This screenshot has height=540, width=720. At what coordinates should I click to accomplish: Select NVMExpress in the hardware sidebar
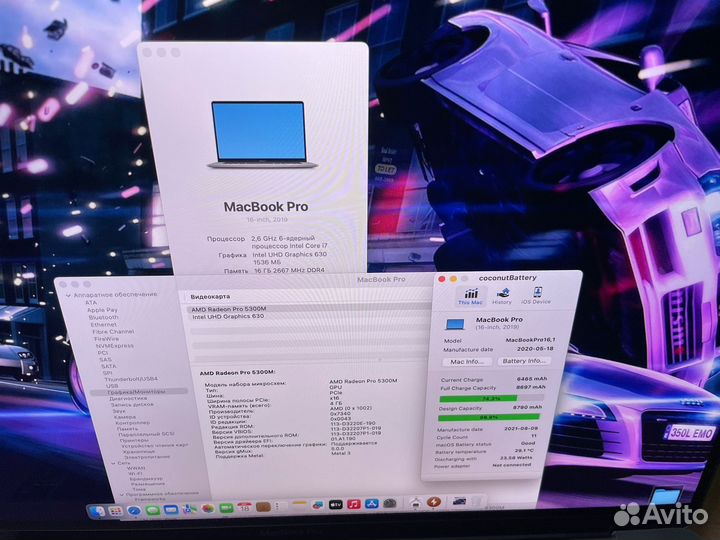point(115,346)
